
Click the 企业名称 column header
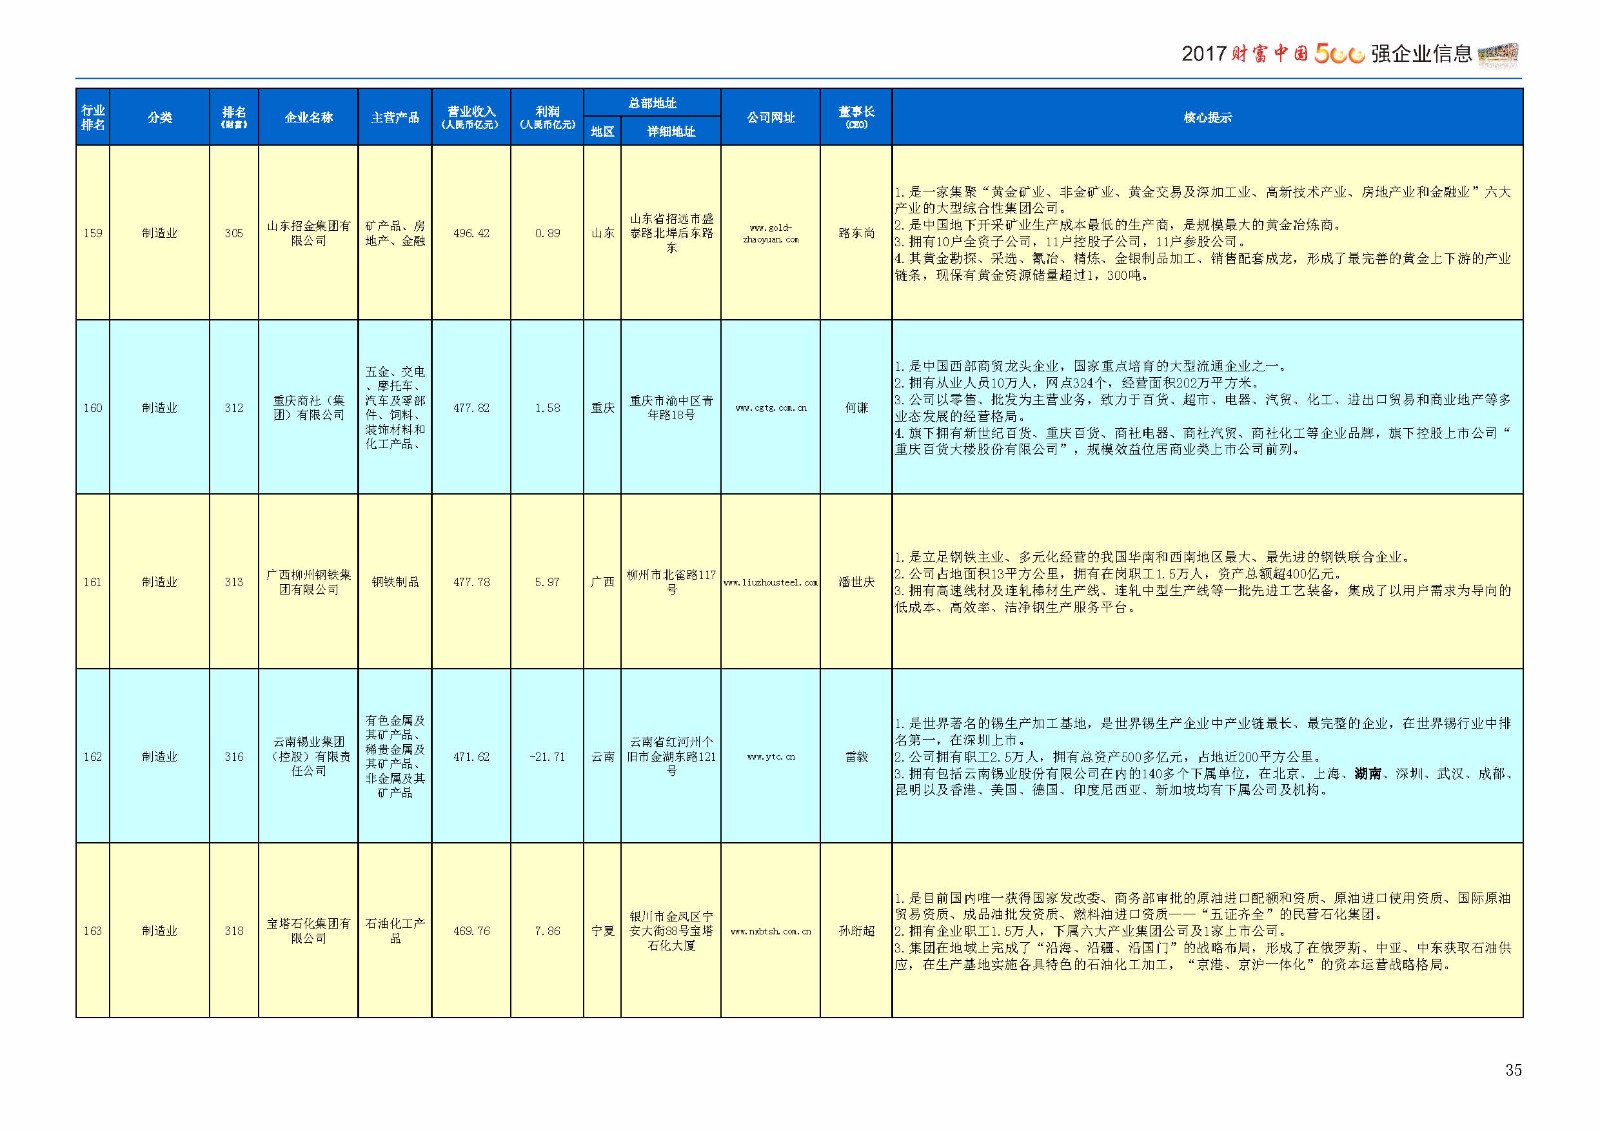(308, 117)
